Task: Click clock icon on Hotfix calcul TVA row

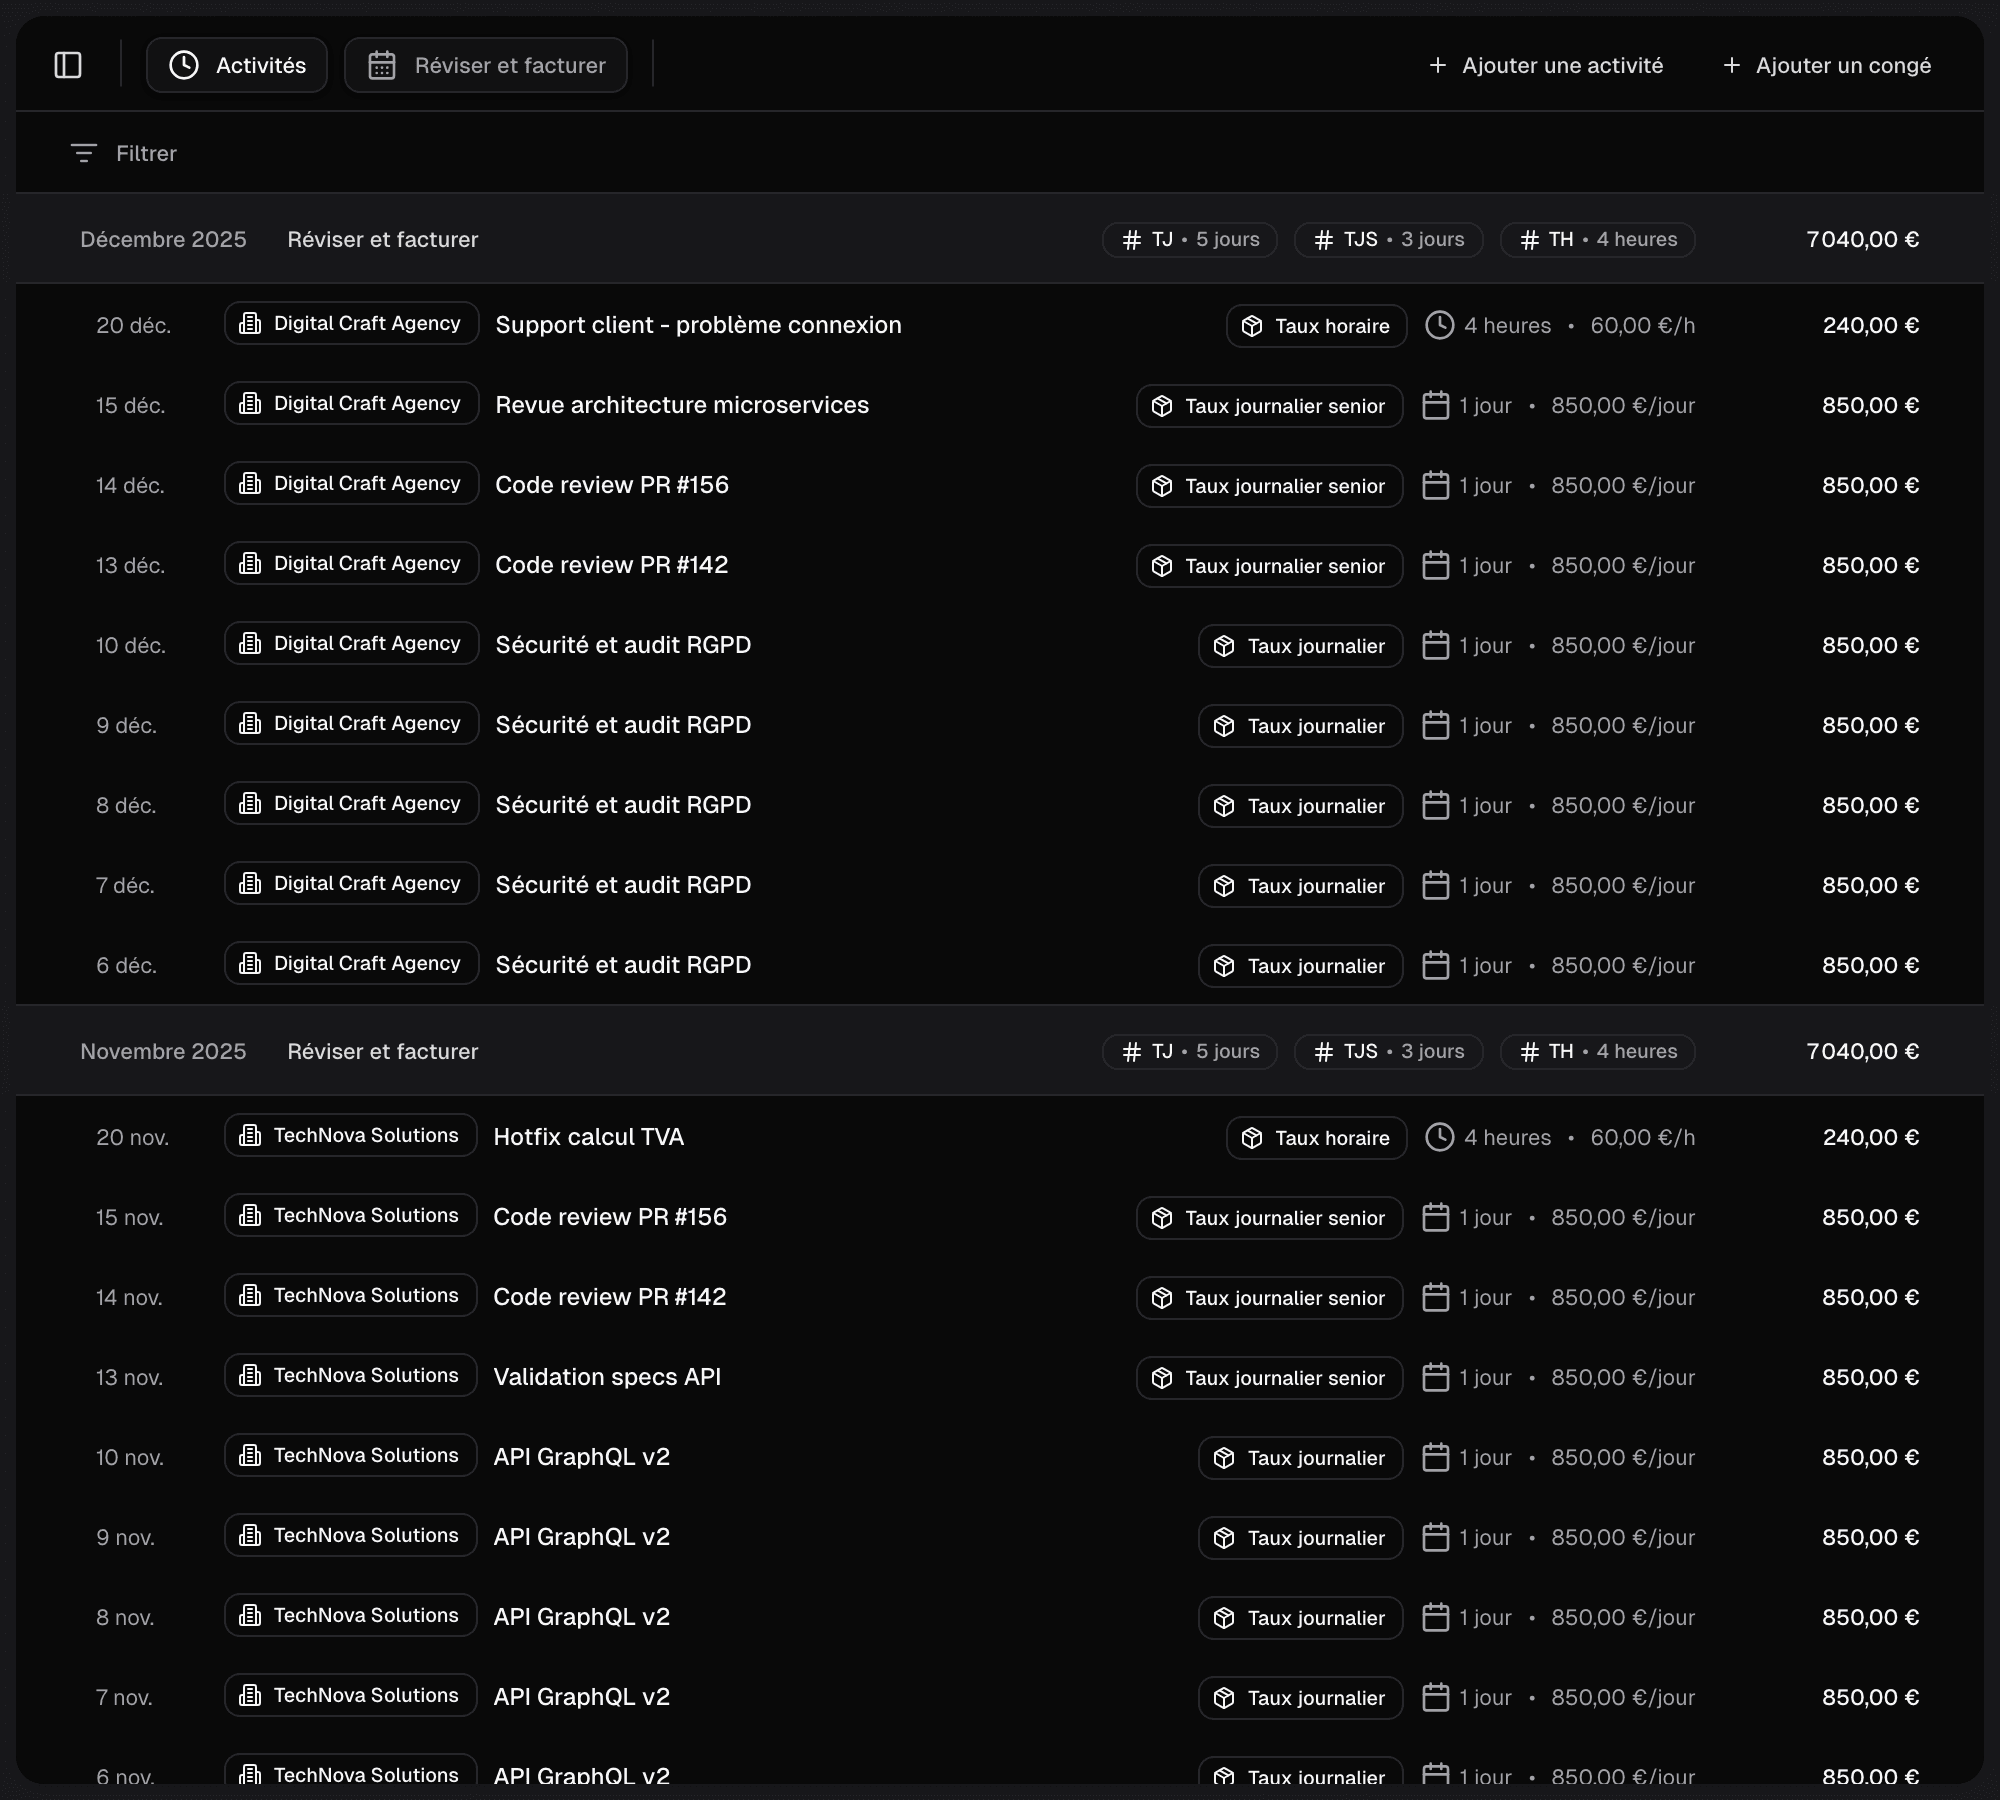Action: pyautogui.click(x=1439, y=1137)
